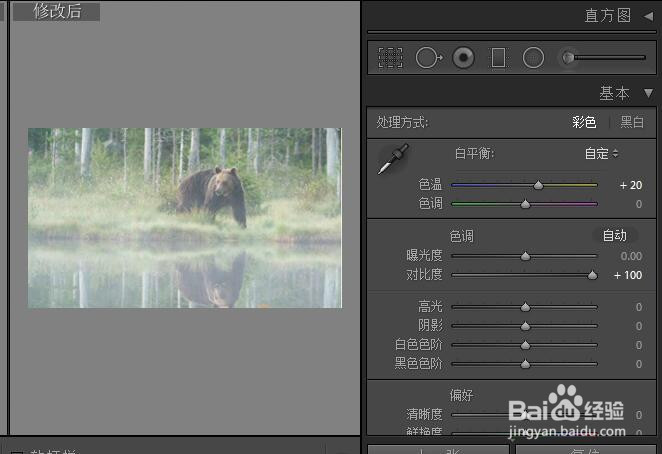Select the Radial Filter tool
The height and width of the screenshot is (454, 662).
click(x=533, y=57)
